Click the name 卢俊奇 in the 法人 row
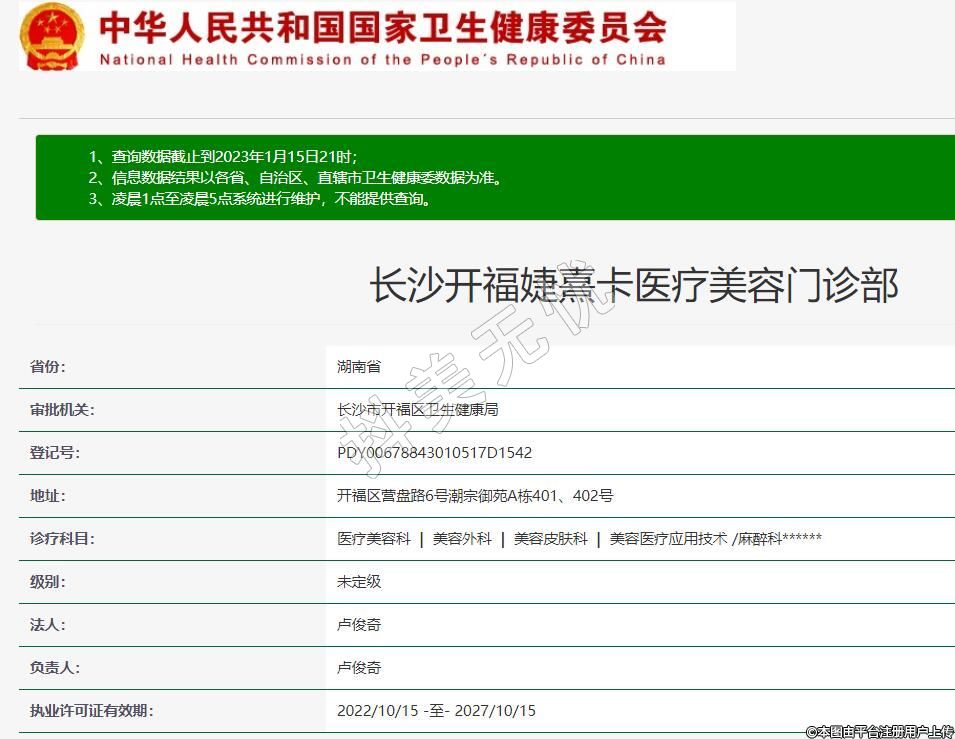This screenshot has width=955, height=739. 359,625
